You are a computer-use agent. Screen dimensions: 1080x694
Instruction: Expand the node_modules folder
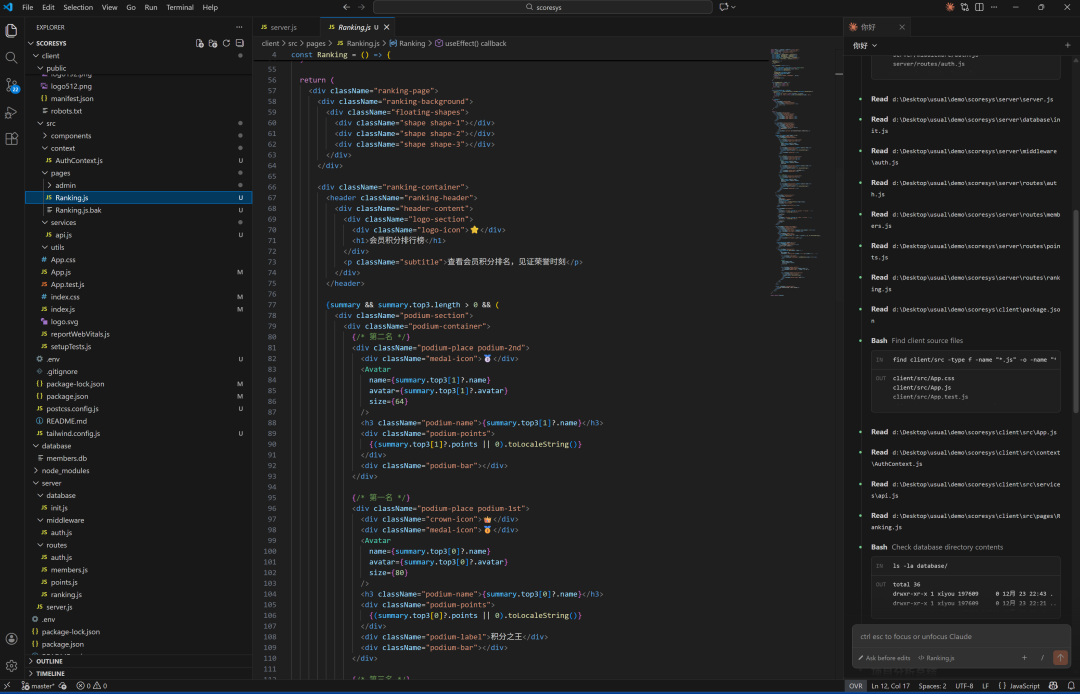pos(65,470)
